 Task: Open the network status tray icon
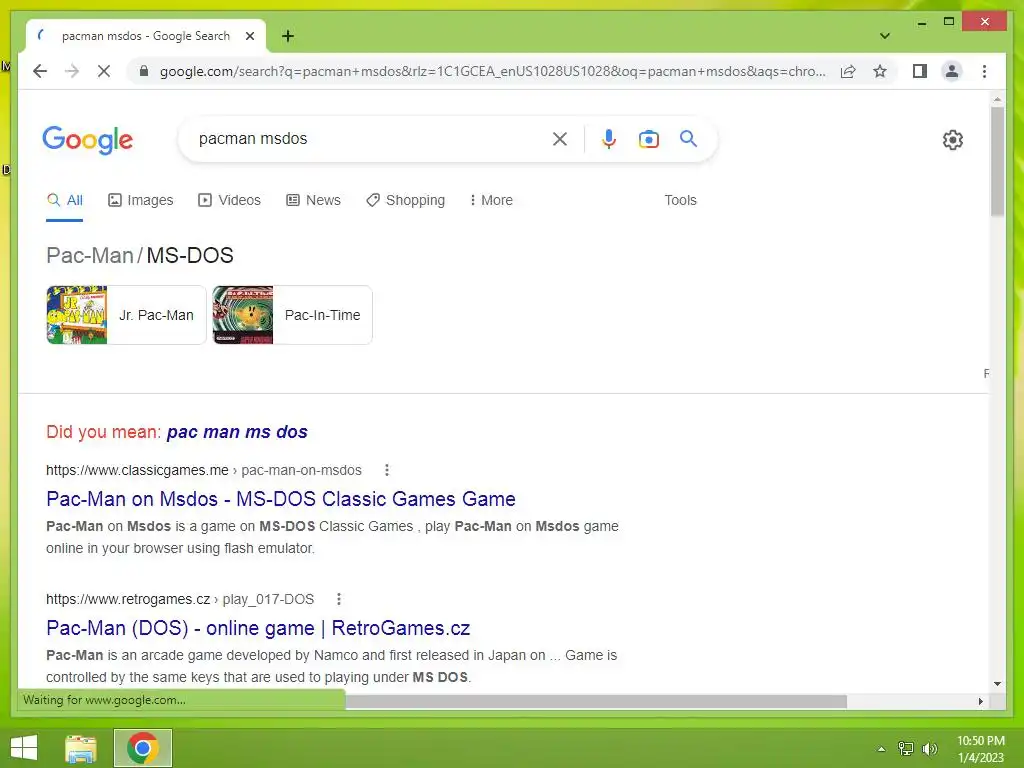coord(906,749)
